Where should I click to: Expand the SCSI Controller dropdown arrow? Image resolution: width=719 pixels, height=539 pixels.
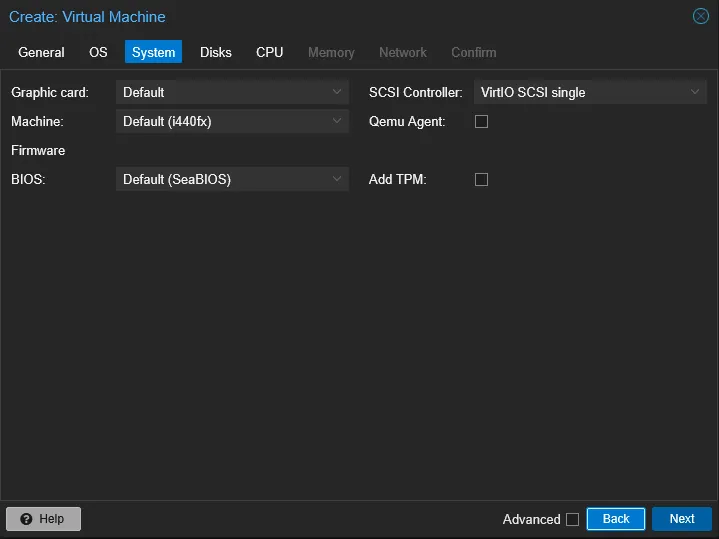click(x=695, y=92)
